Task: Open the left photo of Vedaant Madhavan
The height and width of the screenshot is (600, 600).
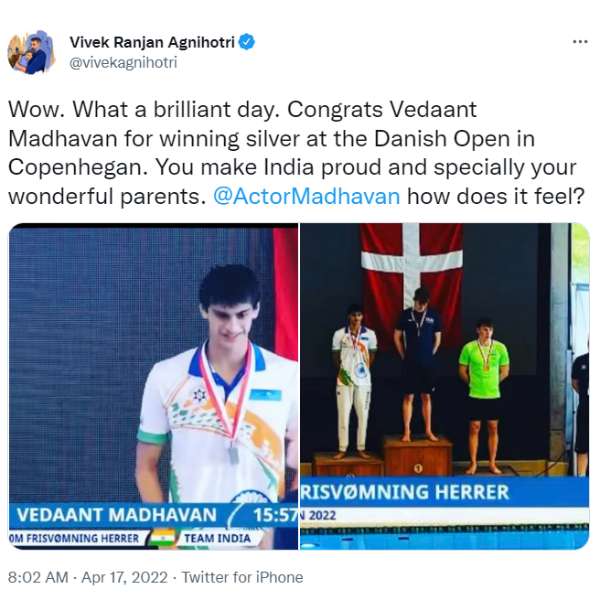Action: (x=153, y=386)
